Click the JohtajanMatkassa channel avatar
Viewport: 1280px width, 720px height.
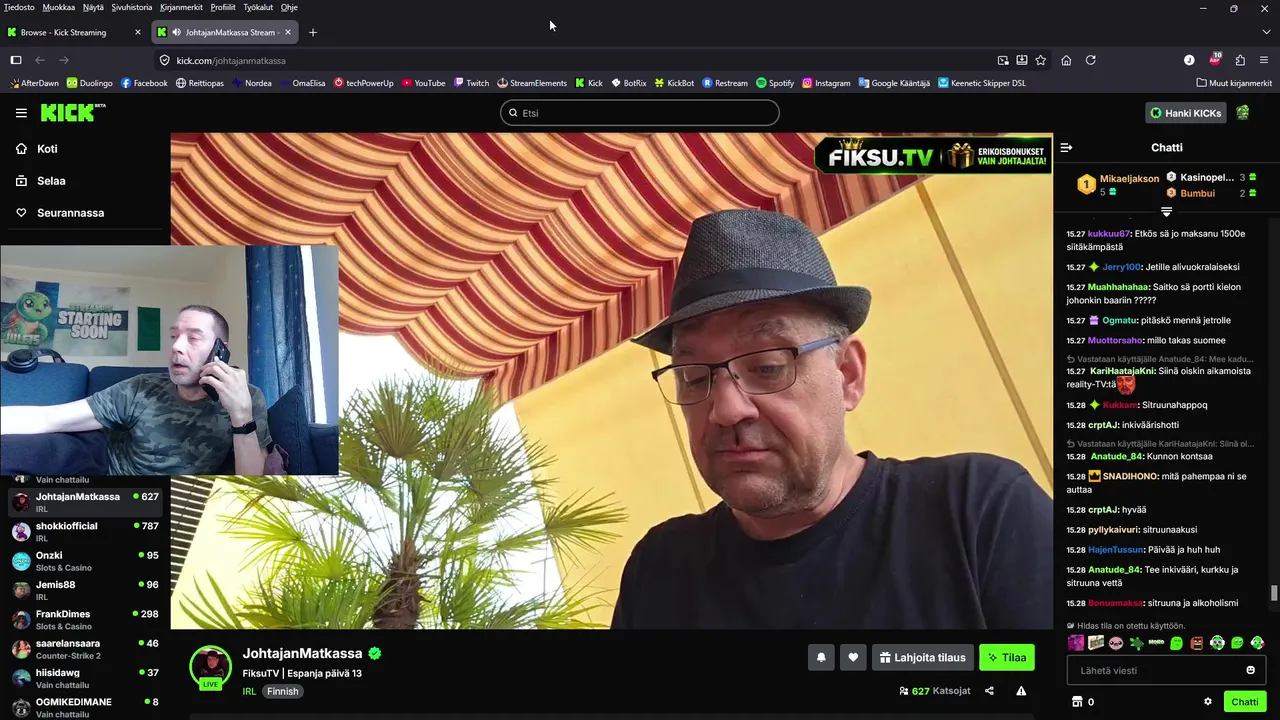tap(210, 666)
